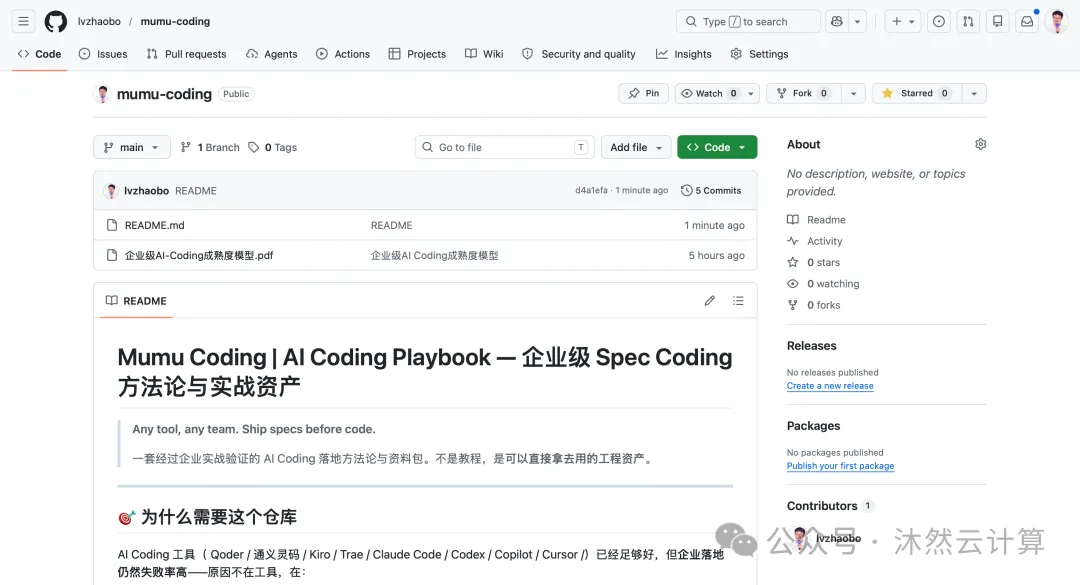Open latest commit message README
This screenshot has width=1080, height=585.
(x=196, y=191)
